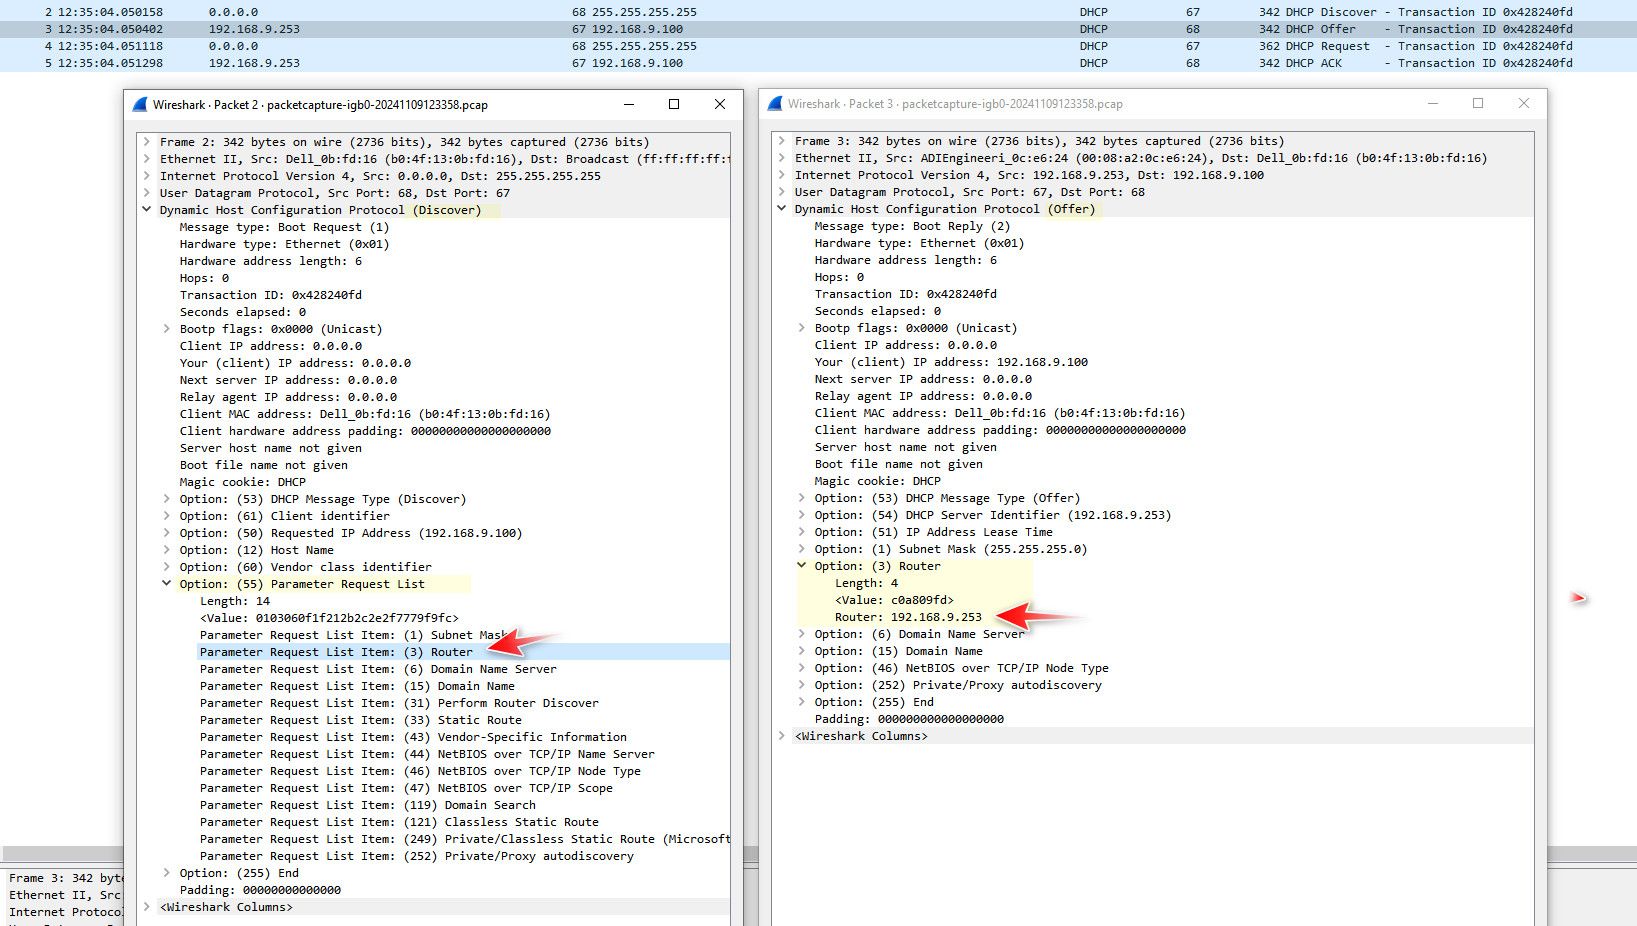Select packet 5 DHCP ACK row in packet list

(x=818, y=63)
